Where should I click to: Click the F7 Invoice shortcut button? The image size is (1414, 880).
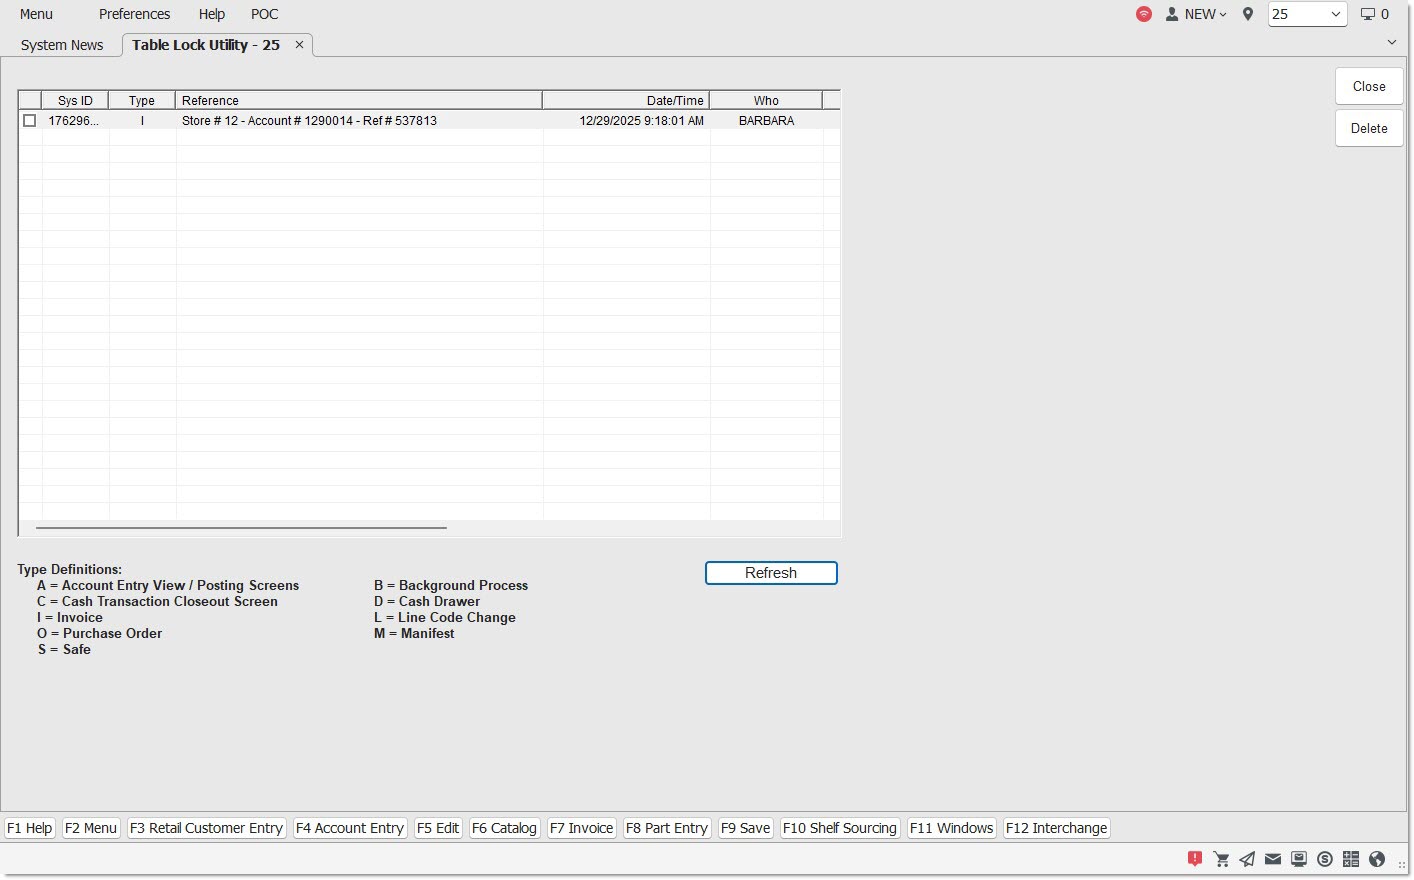click(x=581, y=828)
